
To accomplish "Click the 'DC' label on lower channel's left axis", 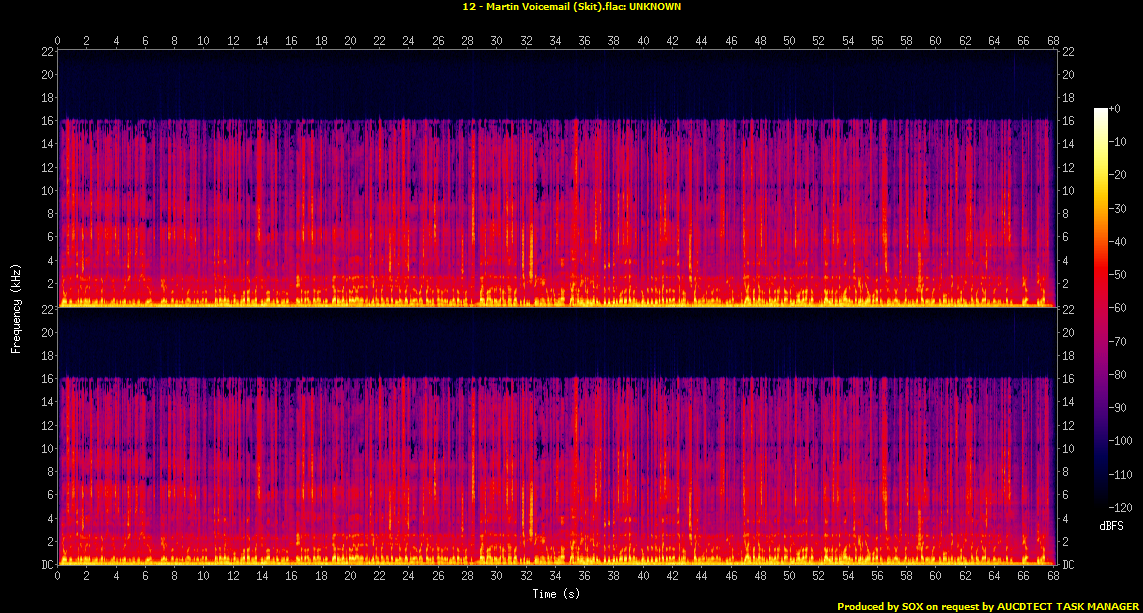I will point(46,565).
